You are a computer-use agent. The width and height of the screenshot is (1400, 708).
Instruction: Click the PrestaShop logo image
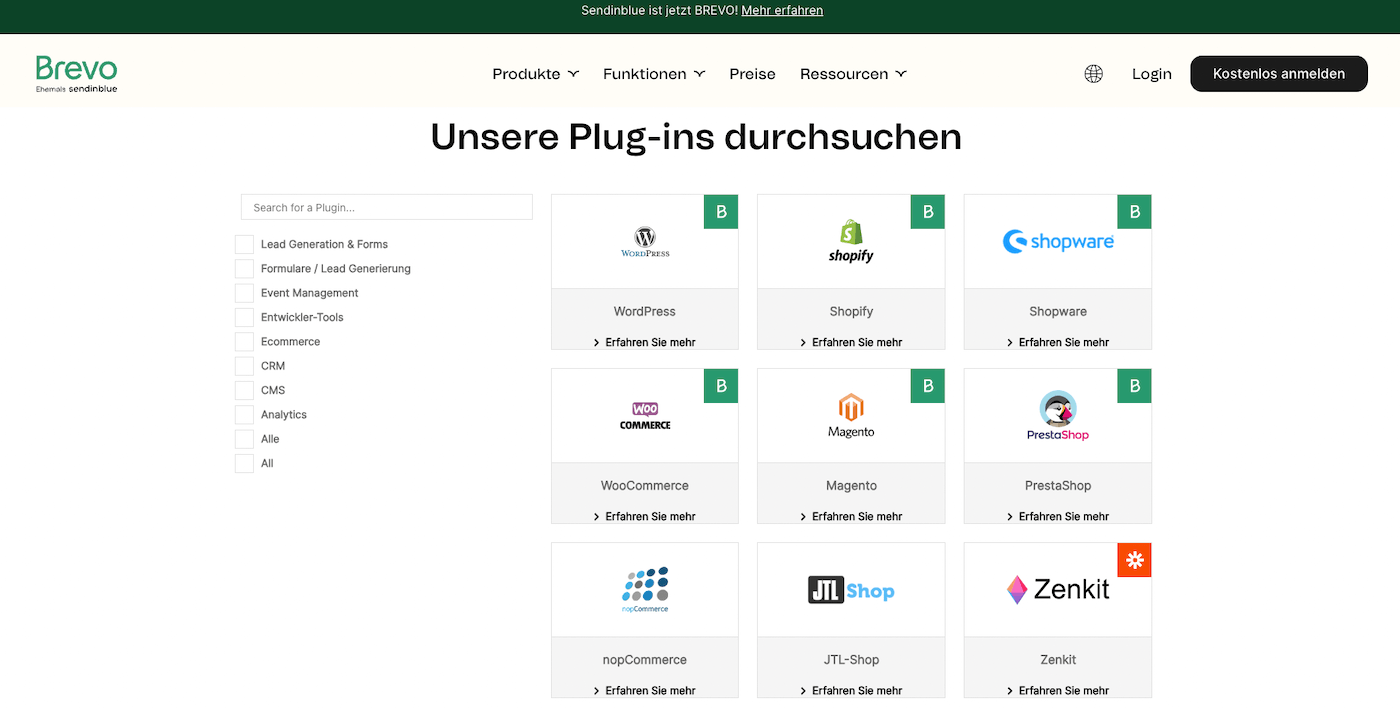click(1058, 416)
